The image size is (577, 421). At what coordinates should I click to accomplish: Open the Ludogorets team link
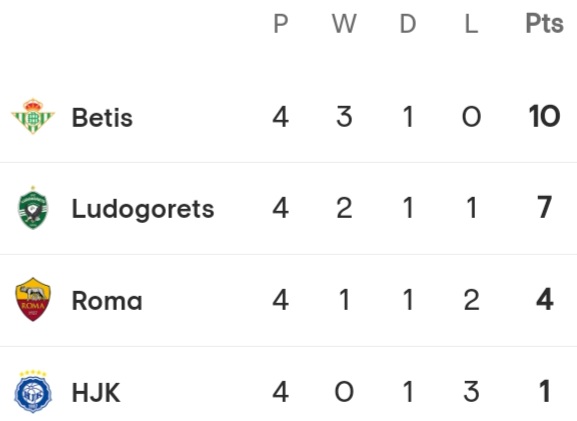[x=143, y=209]
